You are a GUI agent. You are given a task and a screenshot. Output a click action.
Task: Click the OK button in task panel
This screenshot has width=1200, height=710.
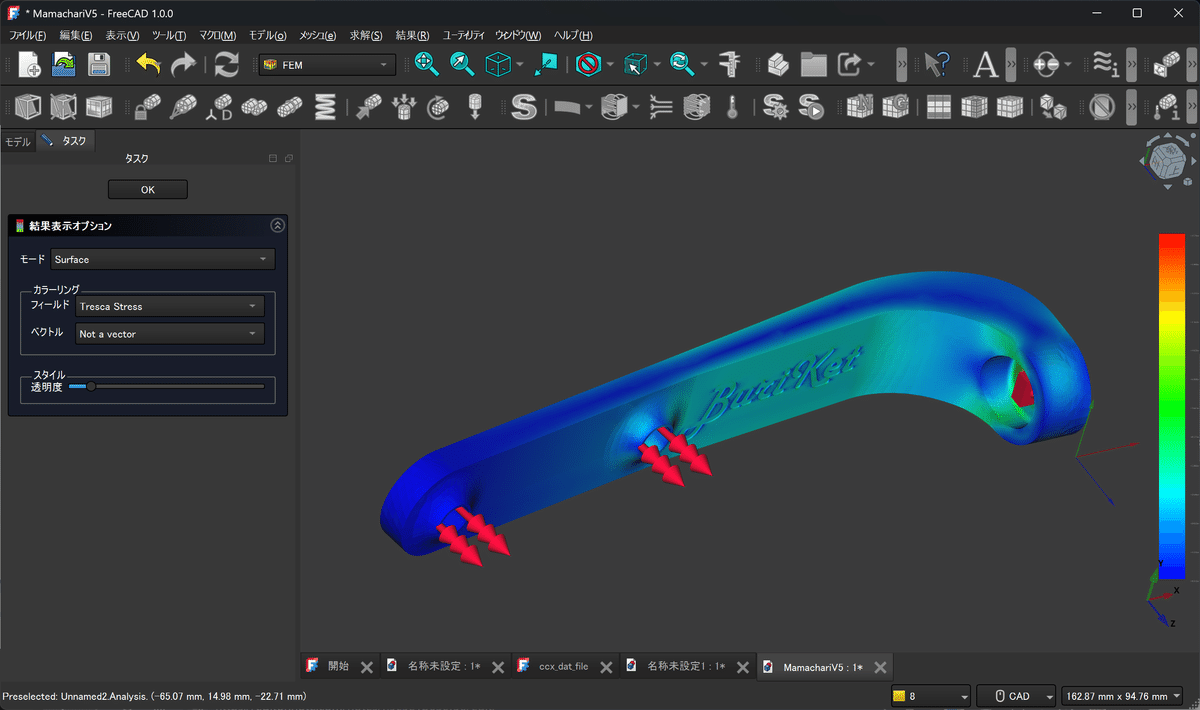coord(147,190)
